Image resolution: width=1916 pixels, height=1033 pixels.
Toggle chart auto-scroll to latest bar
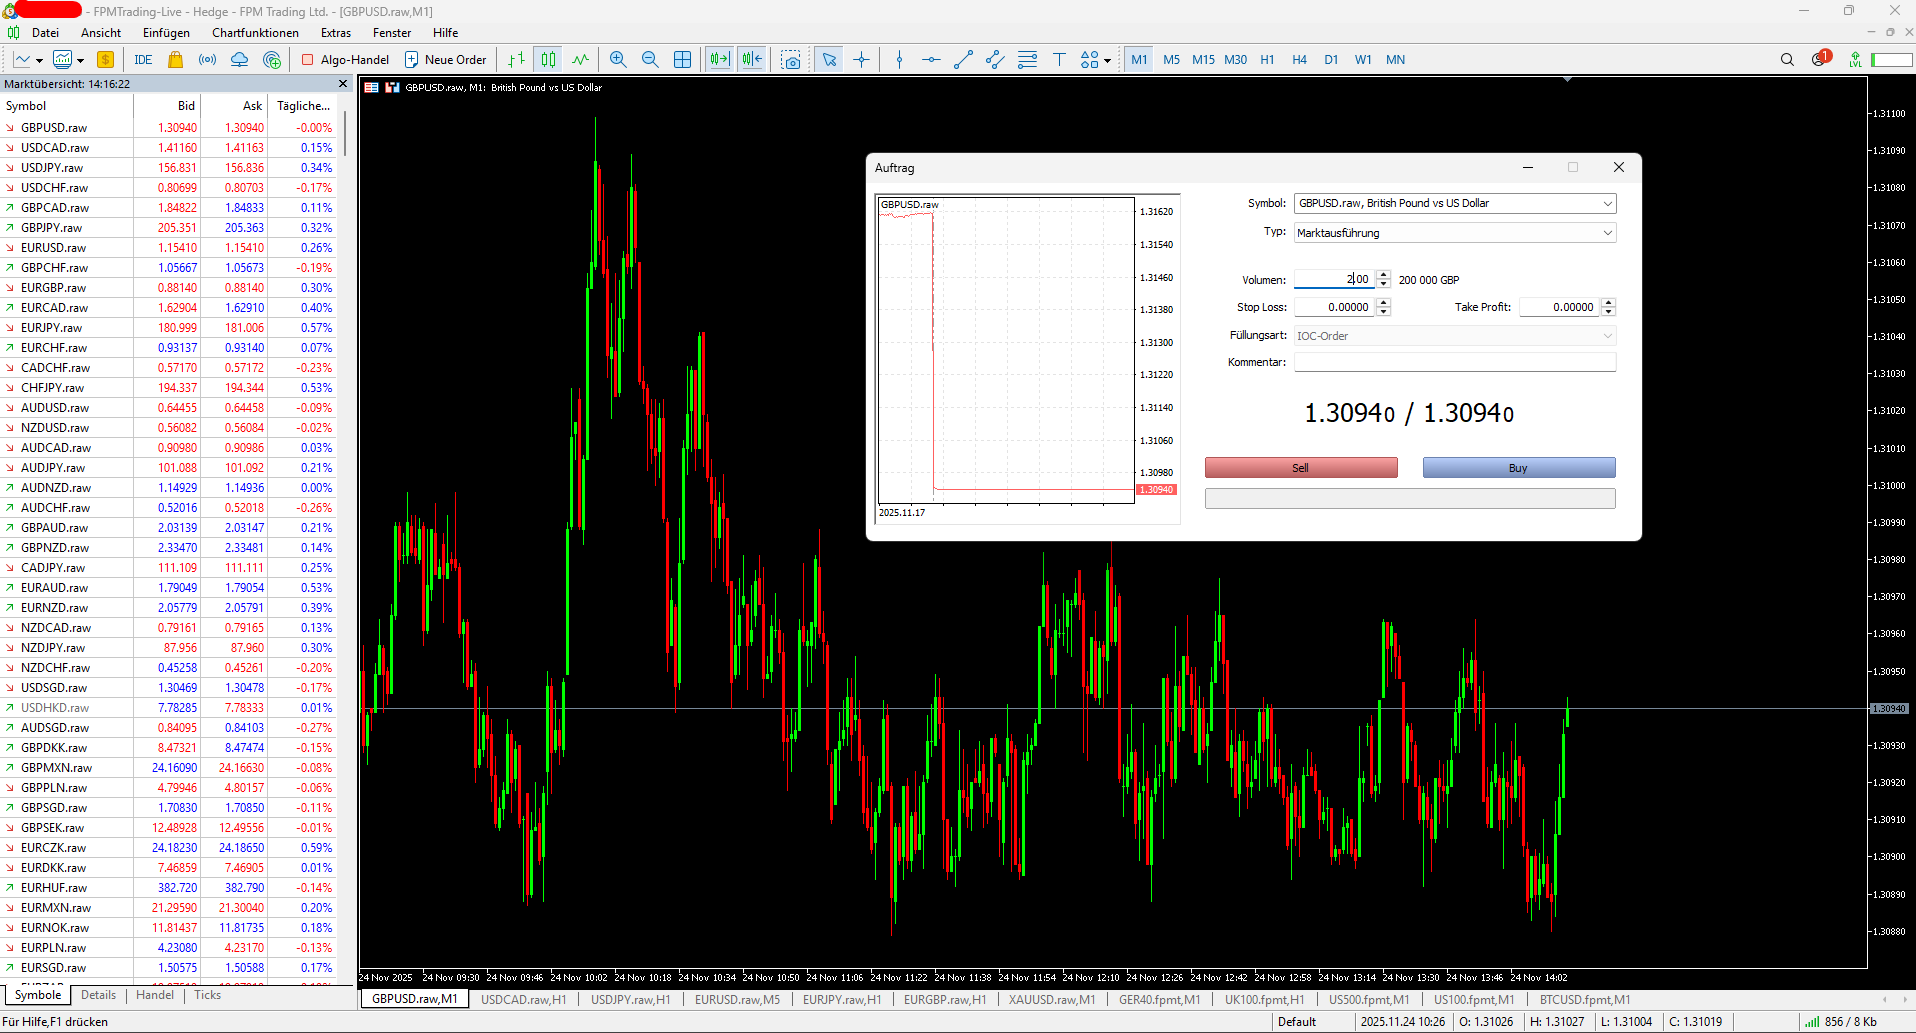[x=719, y=59]
